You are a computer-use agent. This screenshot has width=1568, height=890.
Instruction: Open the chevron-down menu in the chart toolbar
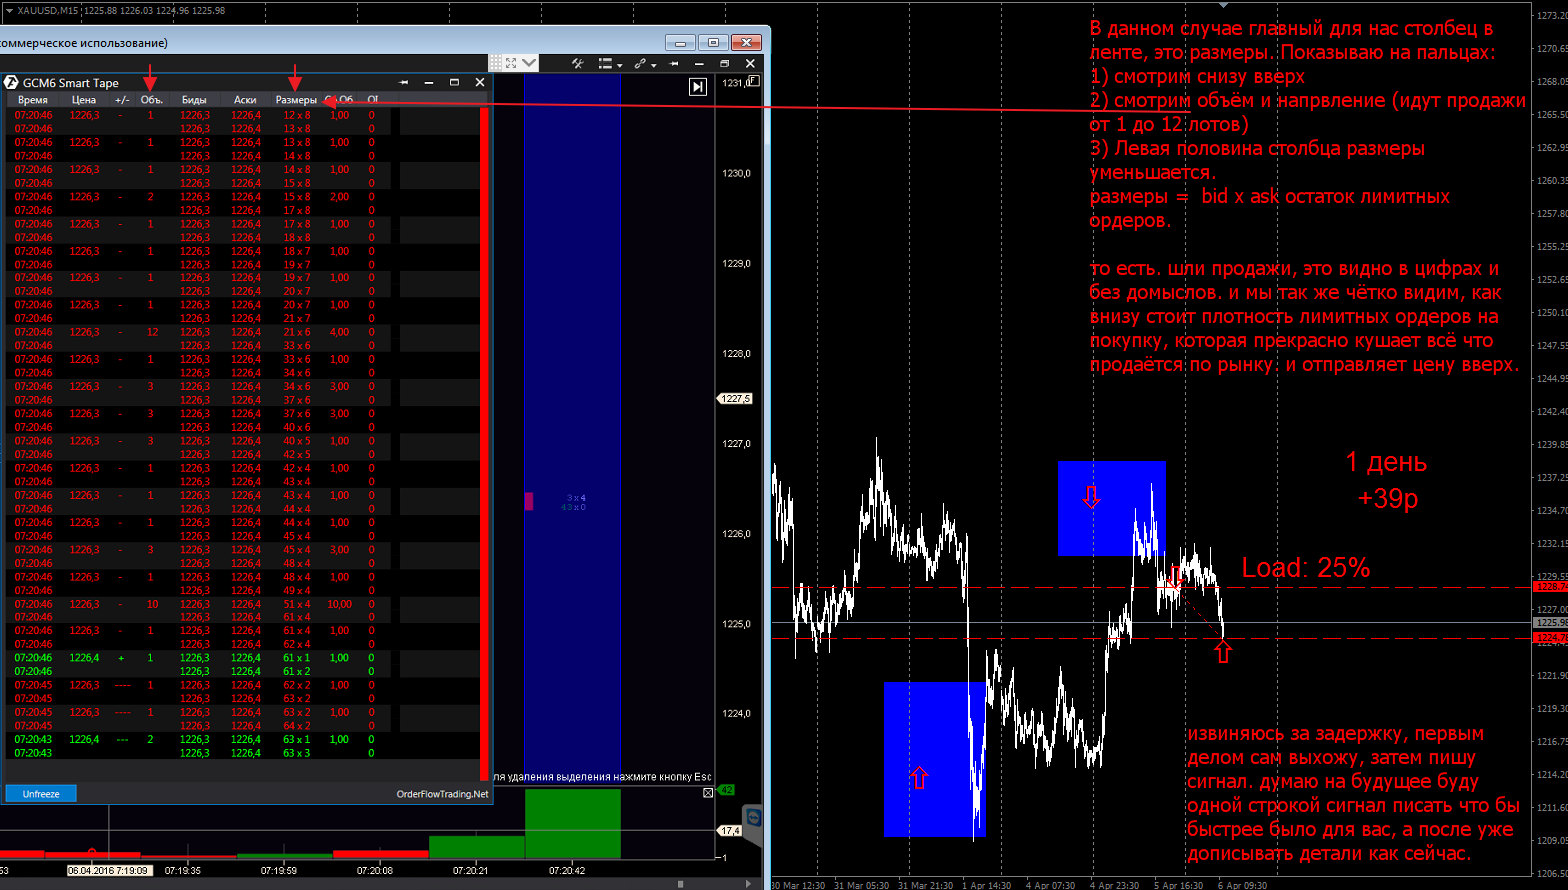click(x=529, y=63)
